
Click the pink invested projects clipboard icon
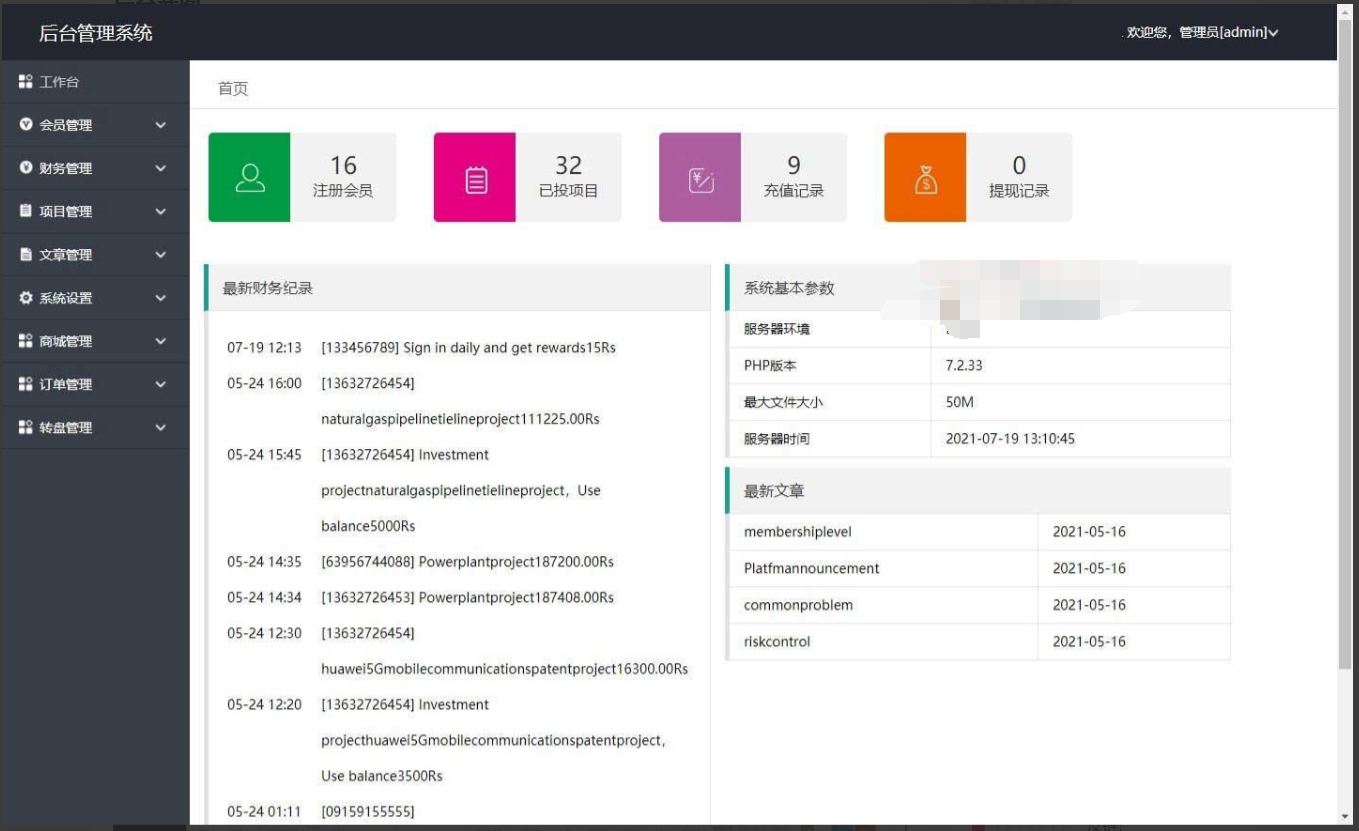[475, 177]
